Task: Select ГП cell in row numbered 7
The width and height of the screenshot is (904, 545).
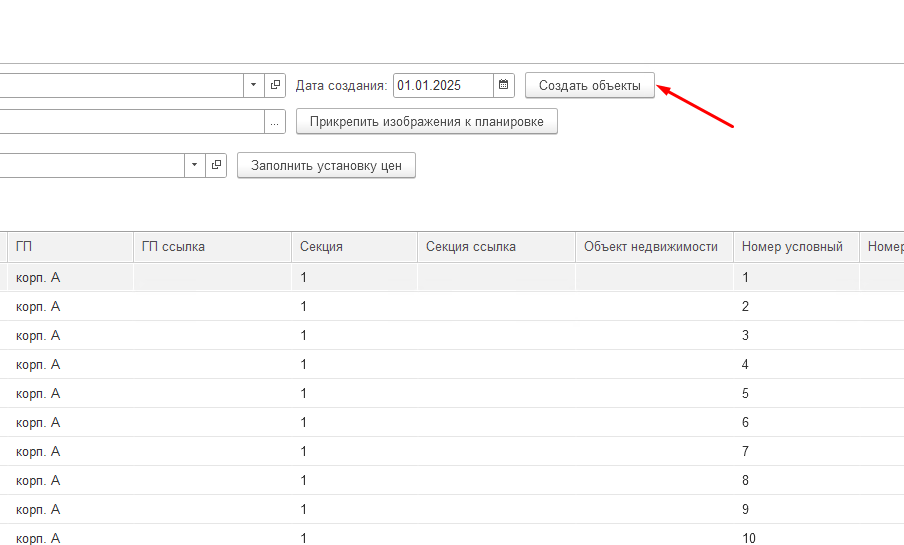Action: 70,451
